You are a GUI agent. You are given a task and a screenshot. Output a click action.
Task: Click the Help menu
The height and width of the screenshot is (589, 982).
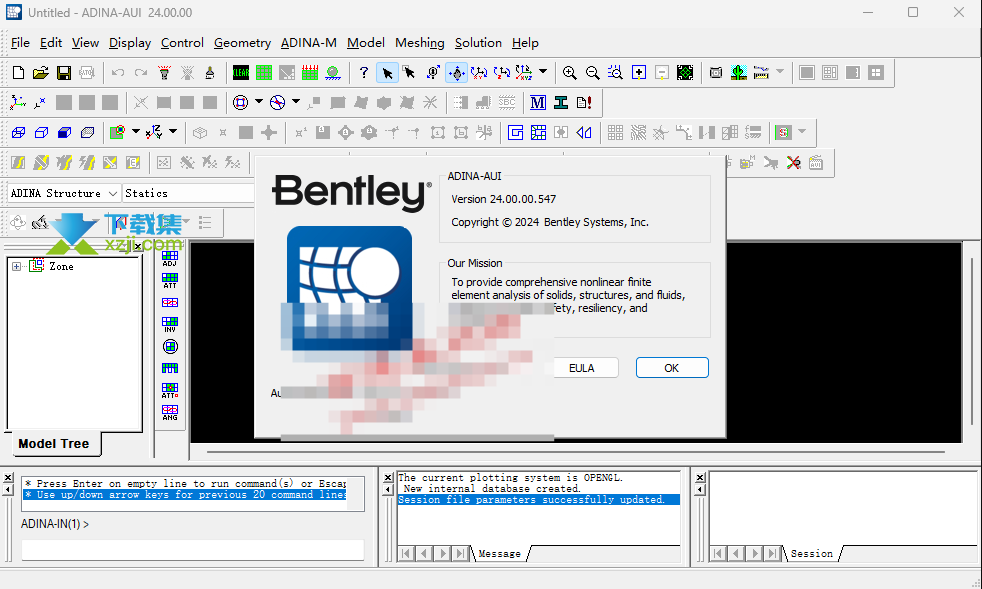525,43
